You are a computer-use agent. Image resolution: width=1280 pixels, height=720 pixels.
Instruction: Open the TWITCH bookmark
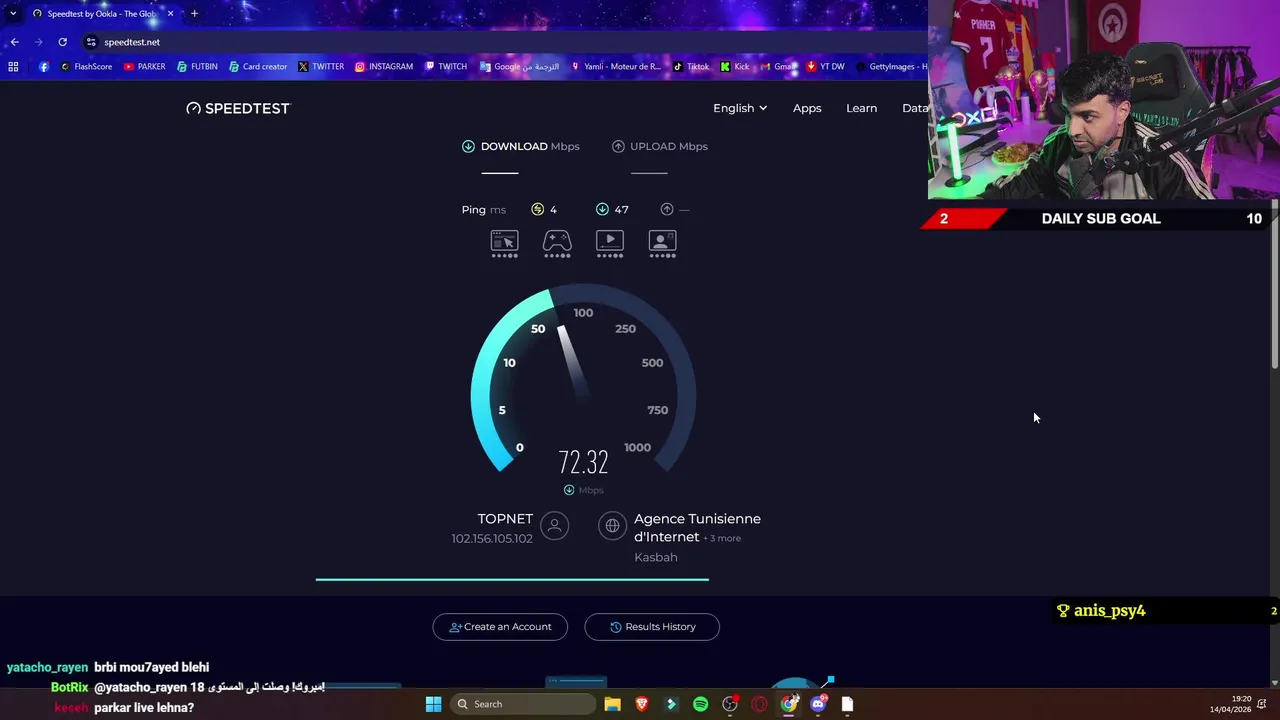(446, 67)
